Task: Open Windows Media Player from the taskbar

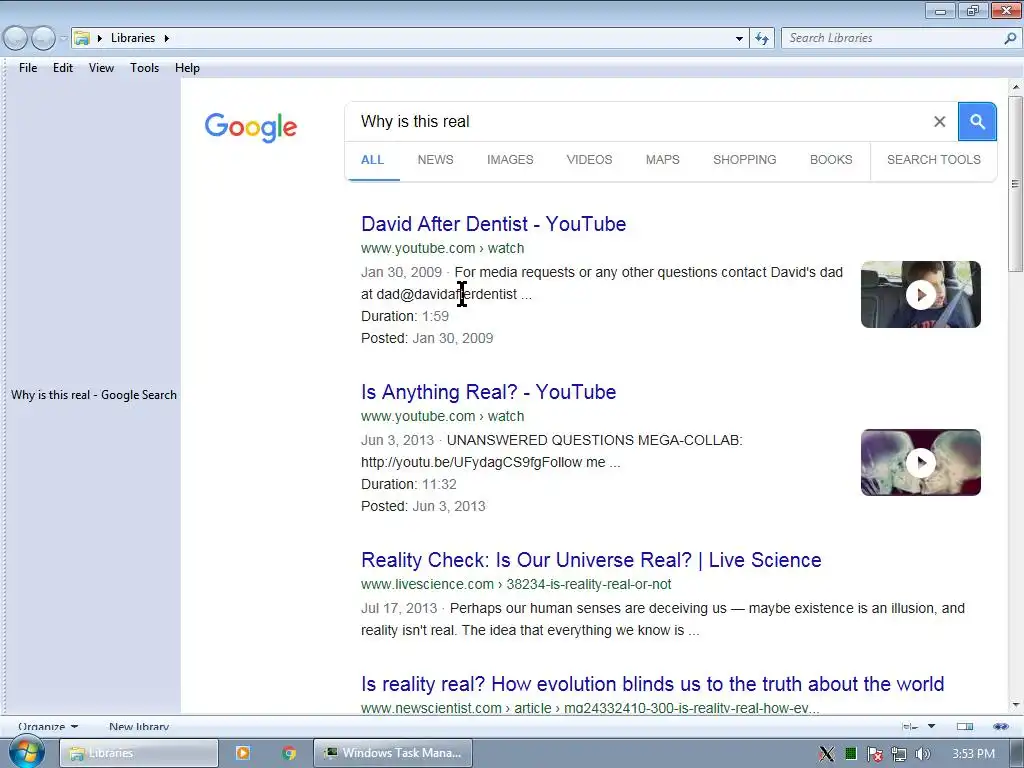Action: coord(242,753)
